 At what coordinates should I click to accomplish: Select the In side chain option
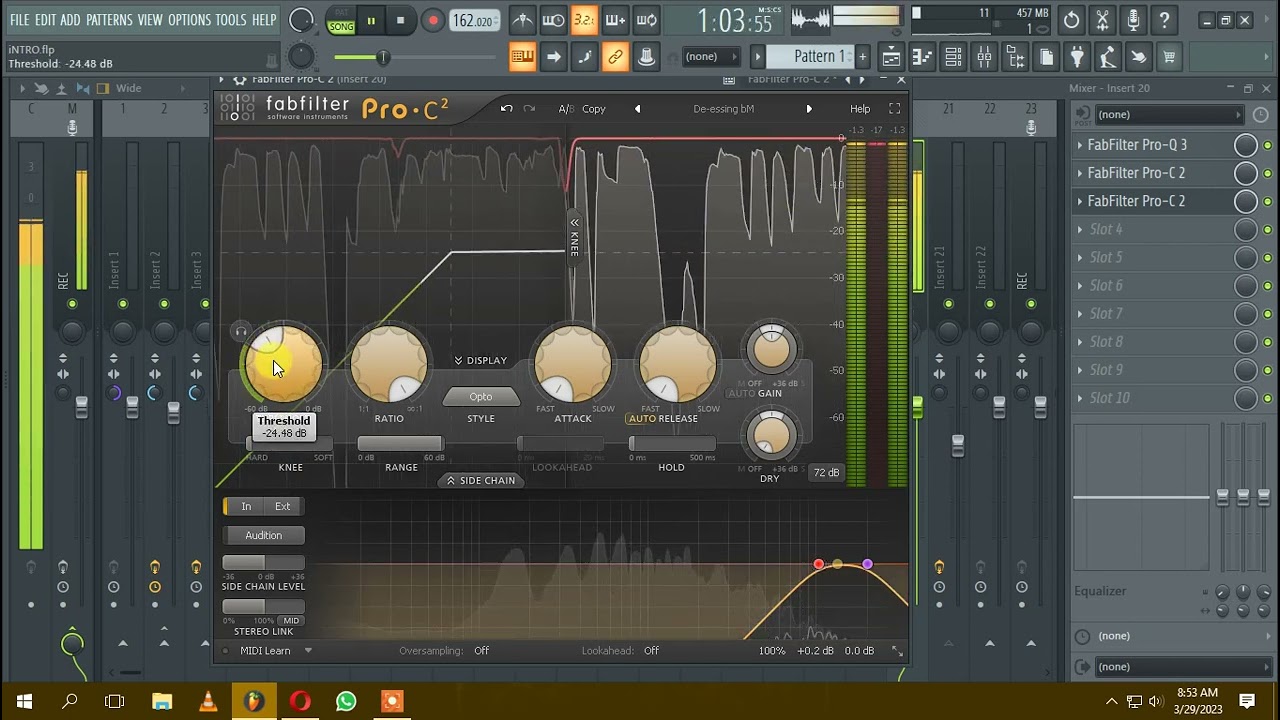246,506
